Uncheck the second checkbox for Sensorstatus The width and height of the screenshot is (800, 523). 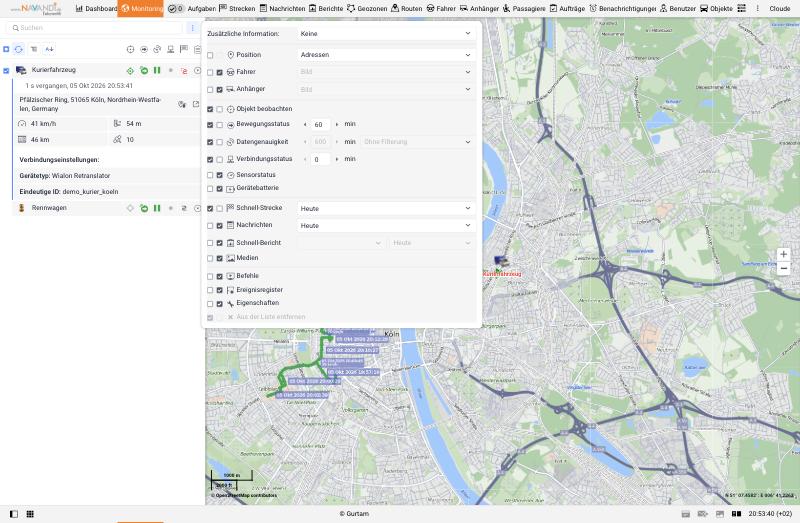tap(219, 175)
